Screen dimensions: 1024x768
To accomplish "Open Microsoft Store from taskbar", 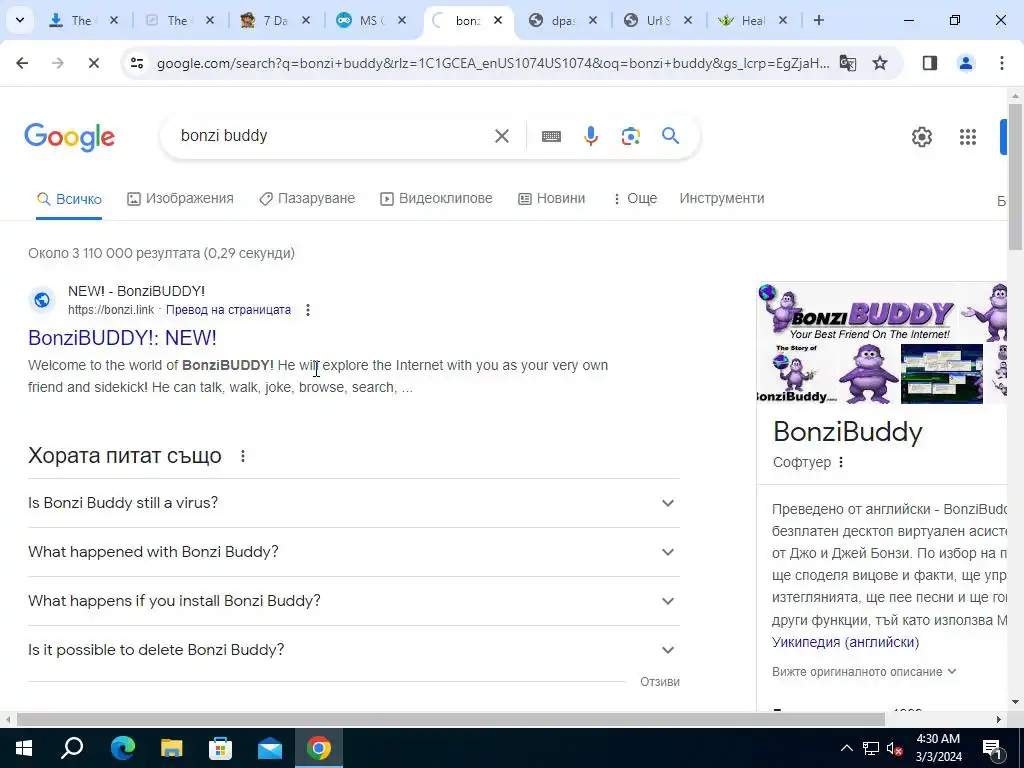I will [220, 748].
